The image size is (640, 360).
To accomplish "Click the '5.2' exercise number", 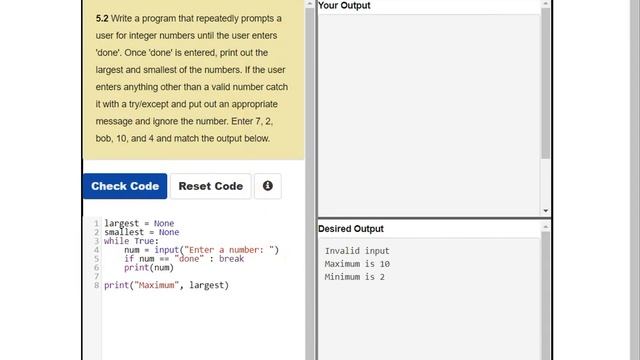I will click(102, 19).
